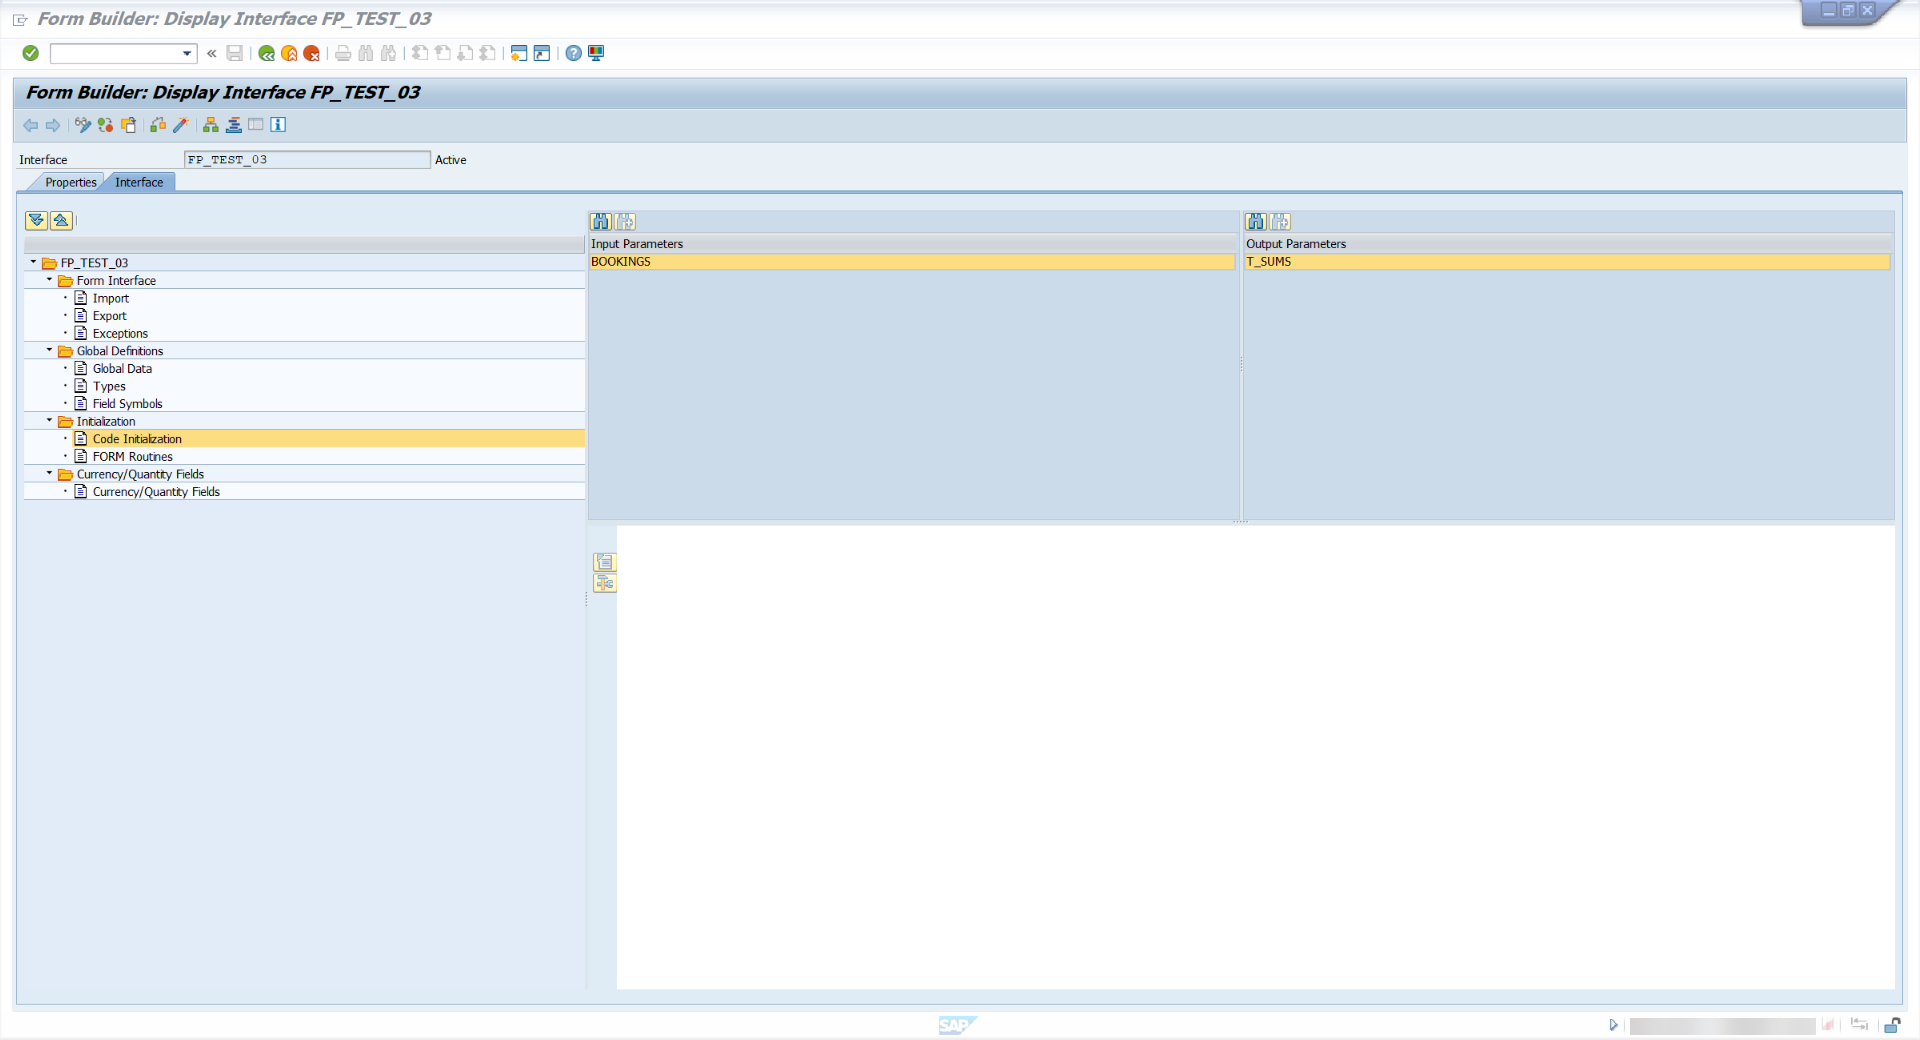Click the Customize Local Layout monitor icon
Image resolution: width=1920 pixels, height=1040 pixels.
tap(596, 53)
